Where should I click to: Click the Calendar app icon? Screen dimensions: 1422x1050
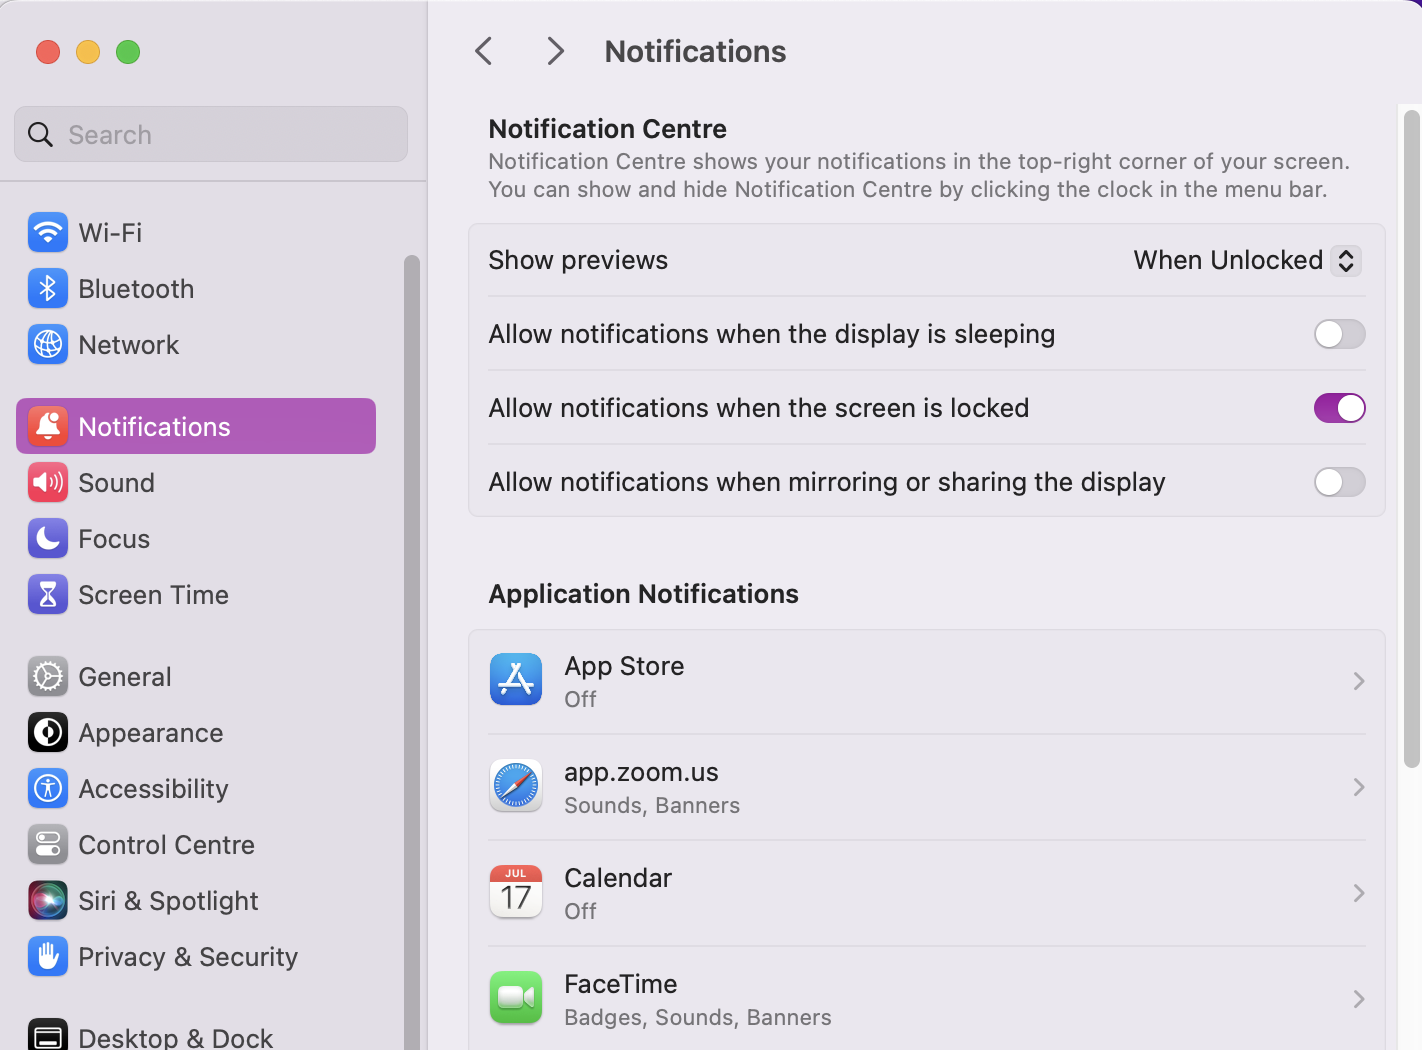pos(515,891)
